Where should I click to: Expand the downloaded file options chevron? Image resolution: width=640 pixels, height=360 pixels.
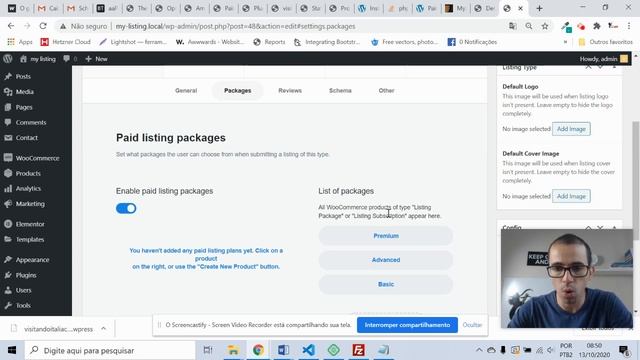click(x=104, y=329)
